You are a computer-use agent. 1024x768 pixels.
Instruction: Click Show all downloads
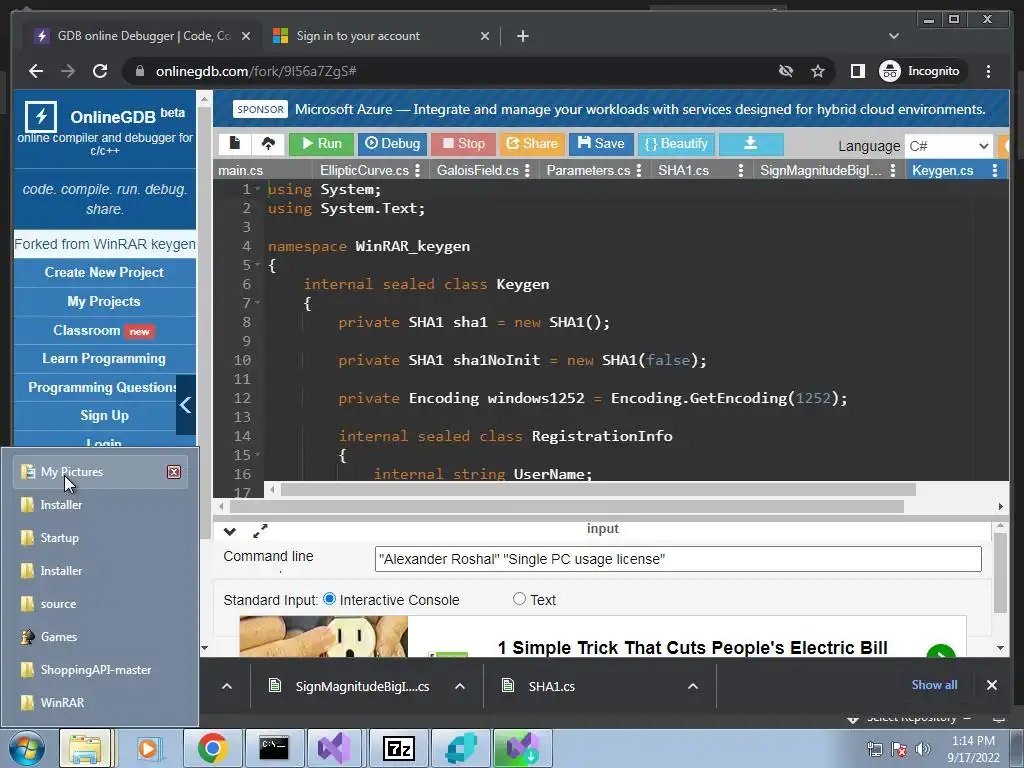click(935, 685)
